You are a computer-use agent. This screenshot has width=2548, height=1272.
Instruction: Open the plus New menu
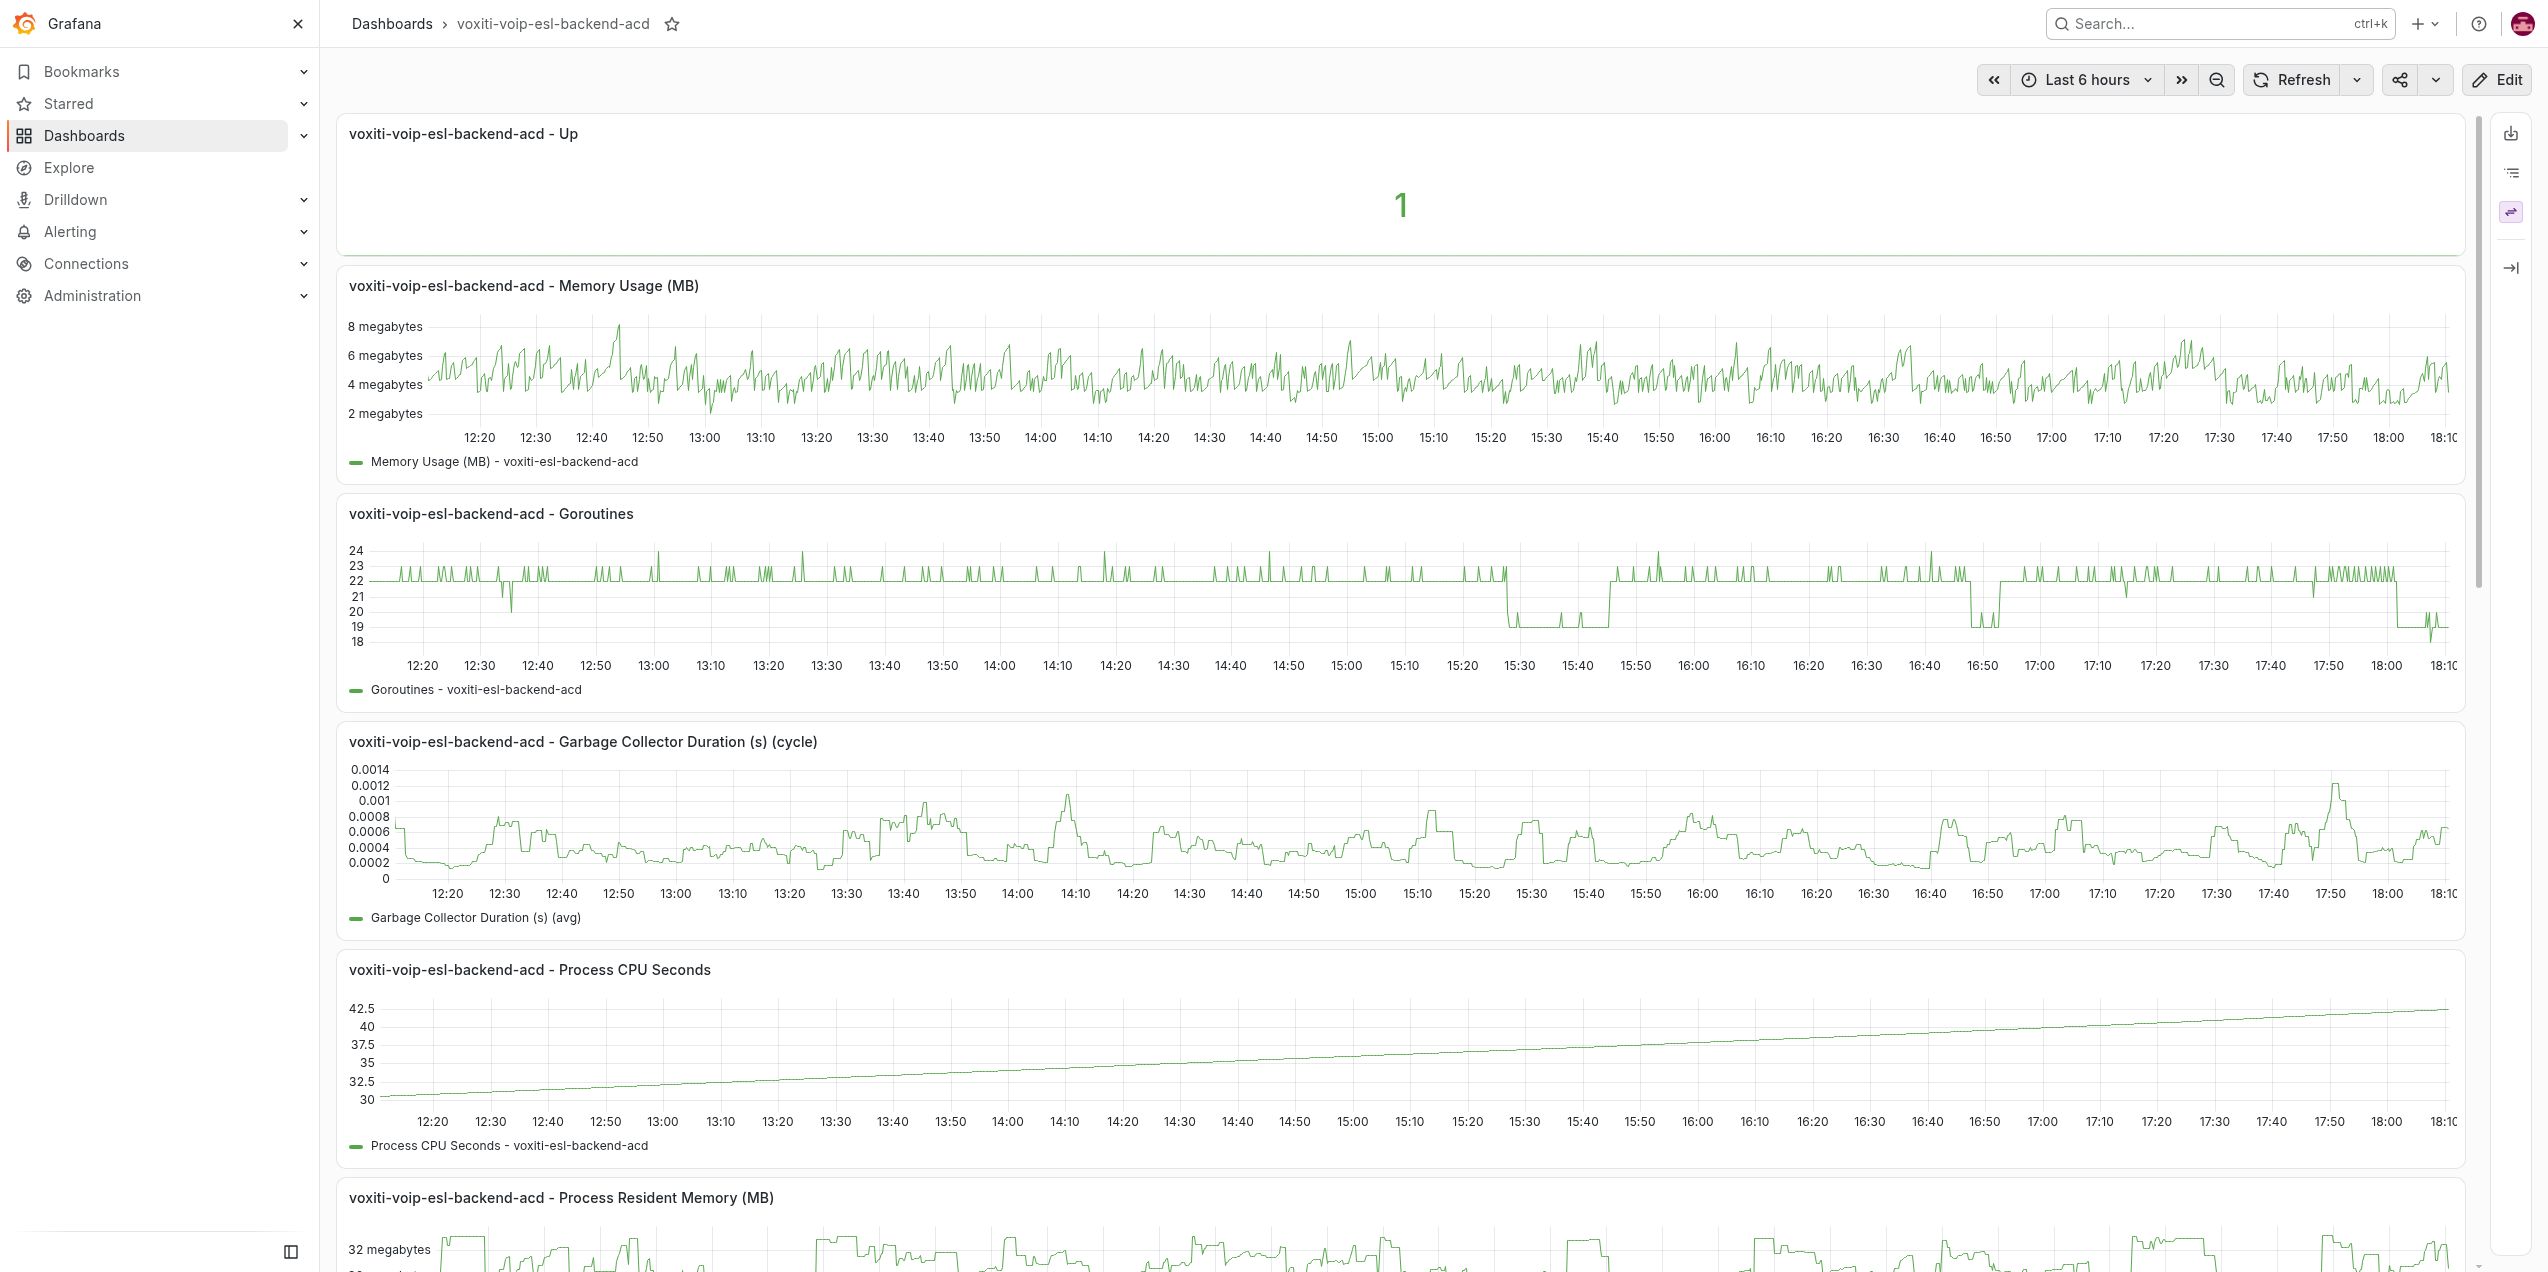[x=2425, y=24]
